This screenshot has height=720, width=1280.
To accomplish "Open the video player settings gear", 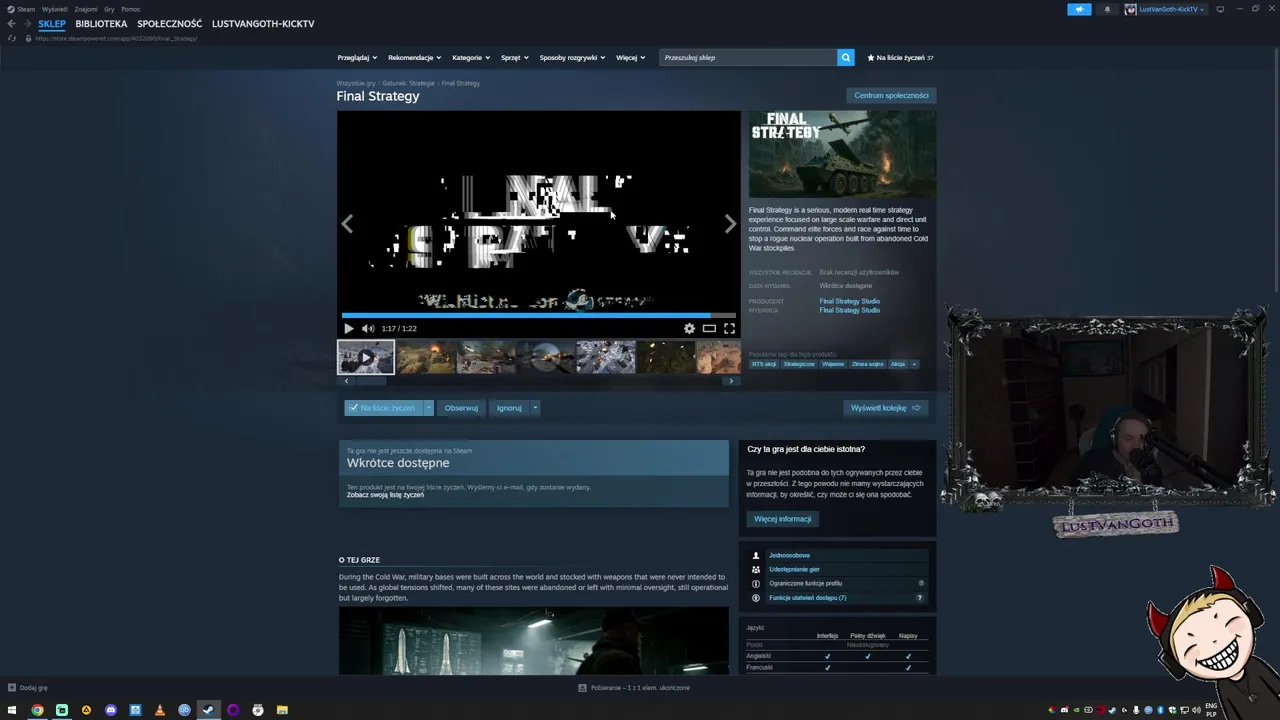I will pos(689,328).
